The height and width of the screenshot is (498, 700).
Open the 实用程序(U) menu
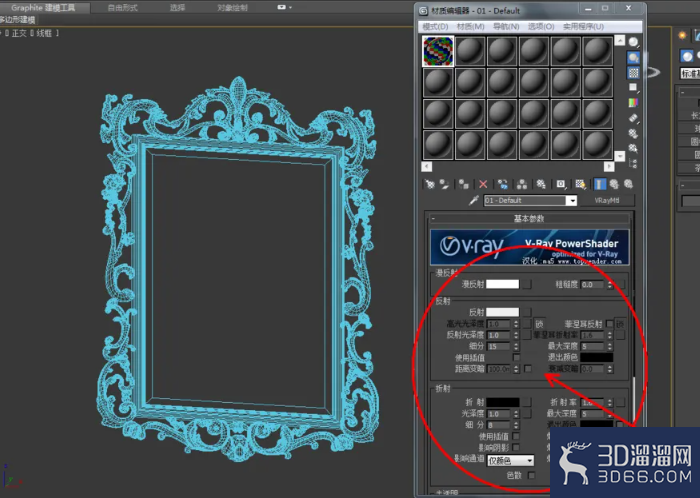click(583, 27)
